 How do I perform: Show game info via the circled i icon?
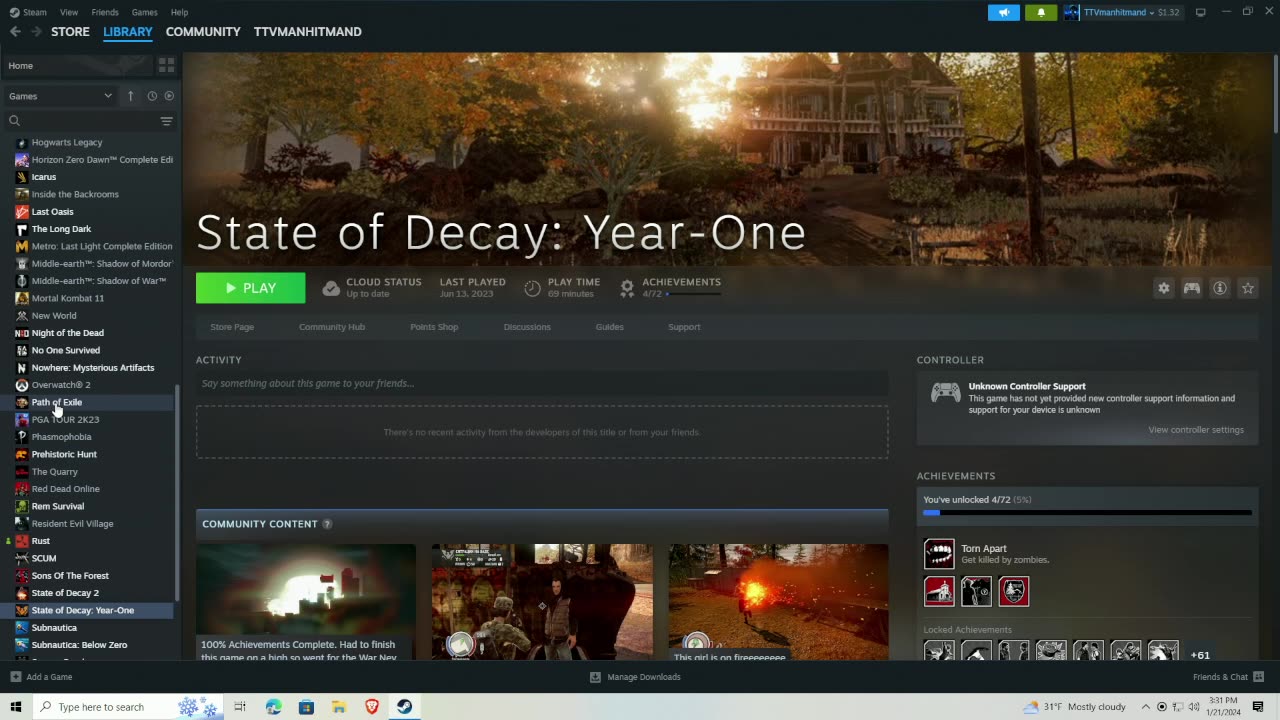tap(1220, 288)
